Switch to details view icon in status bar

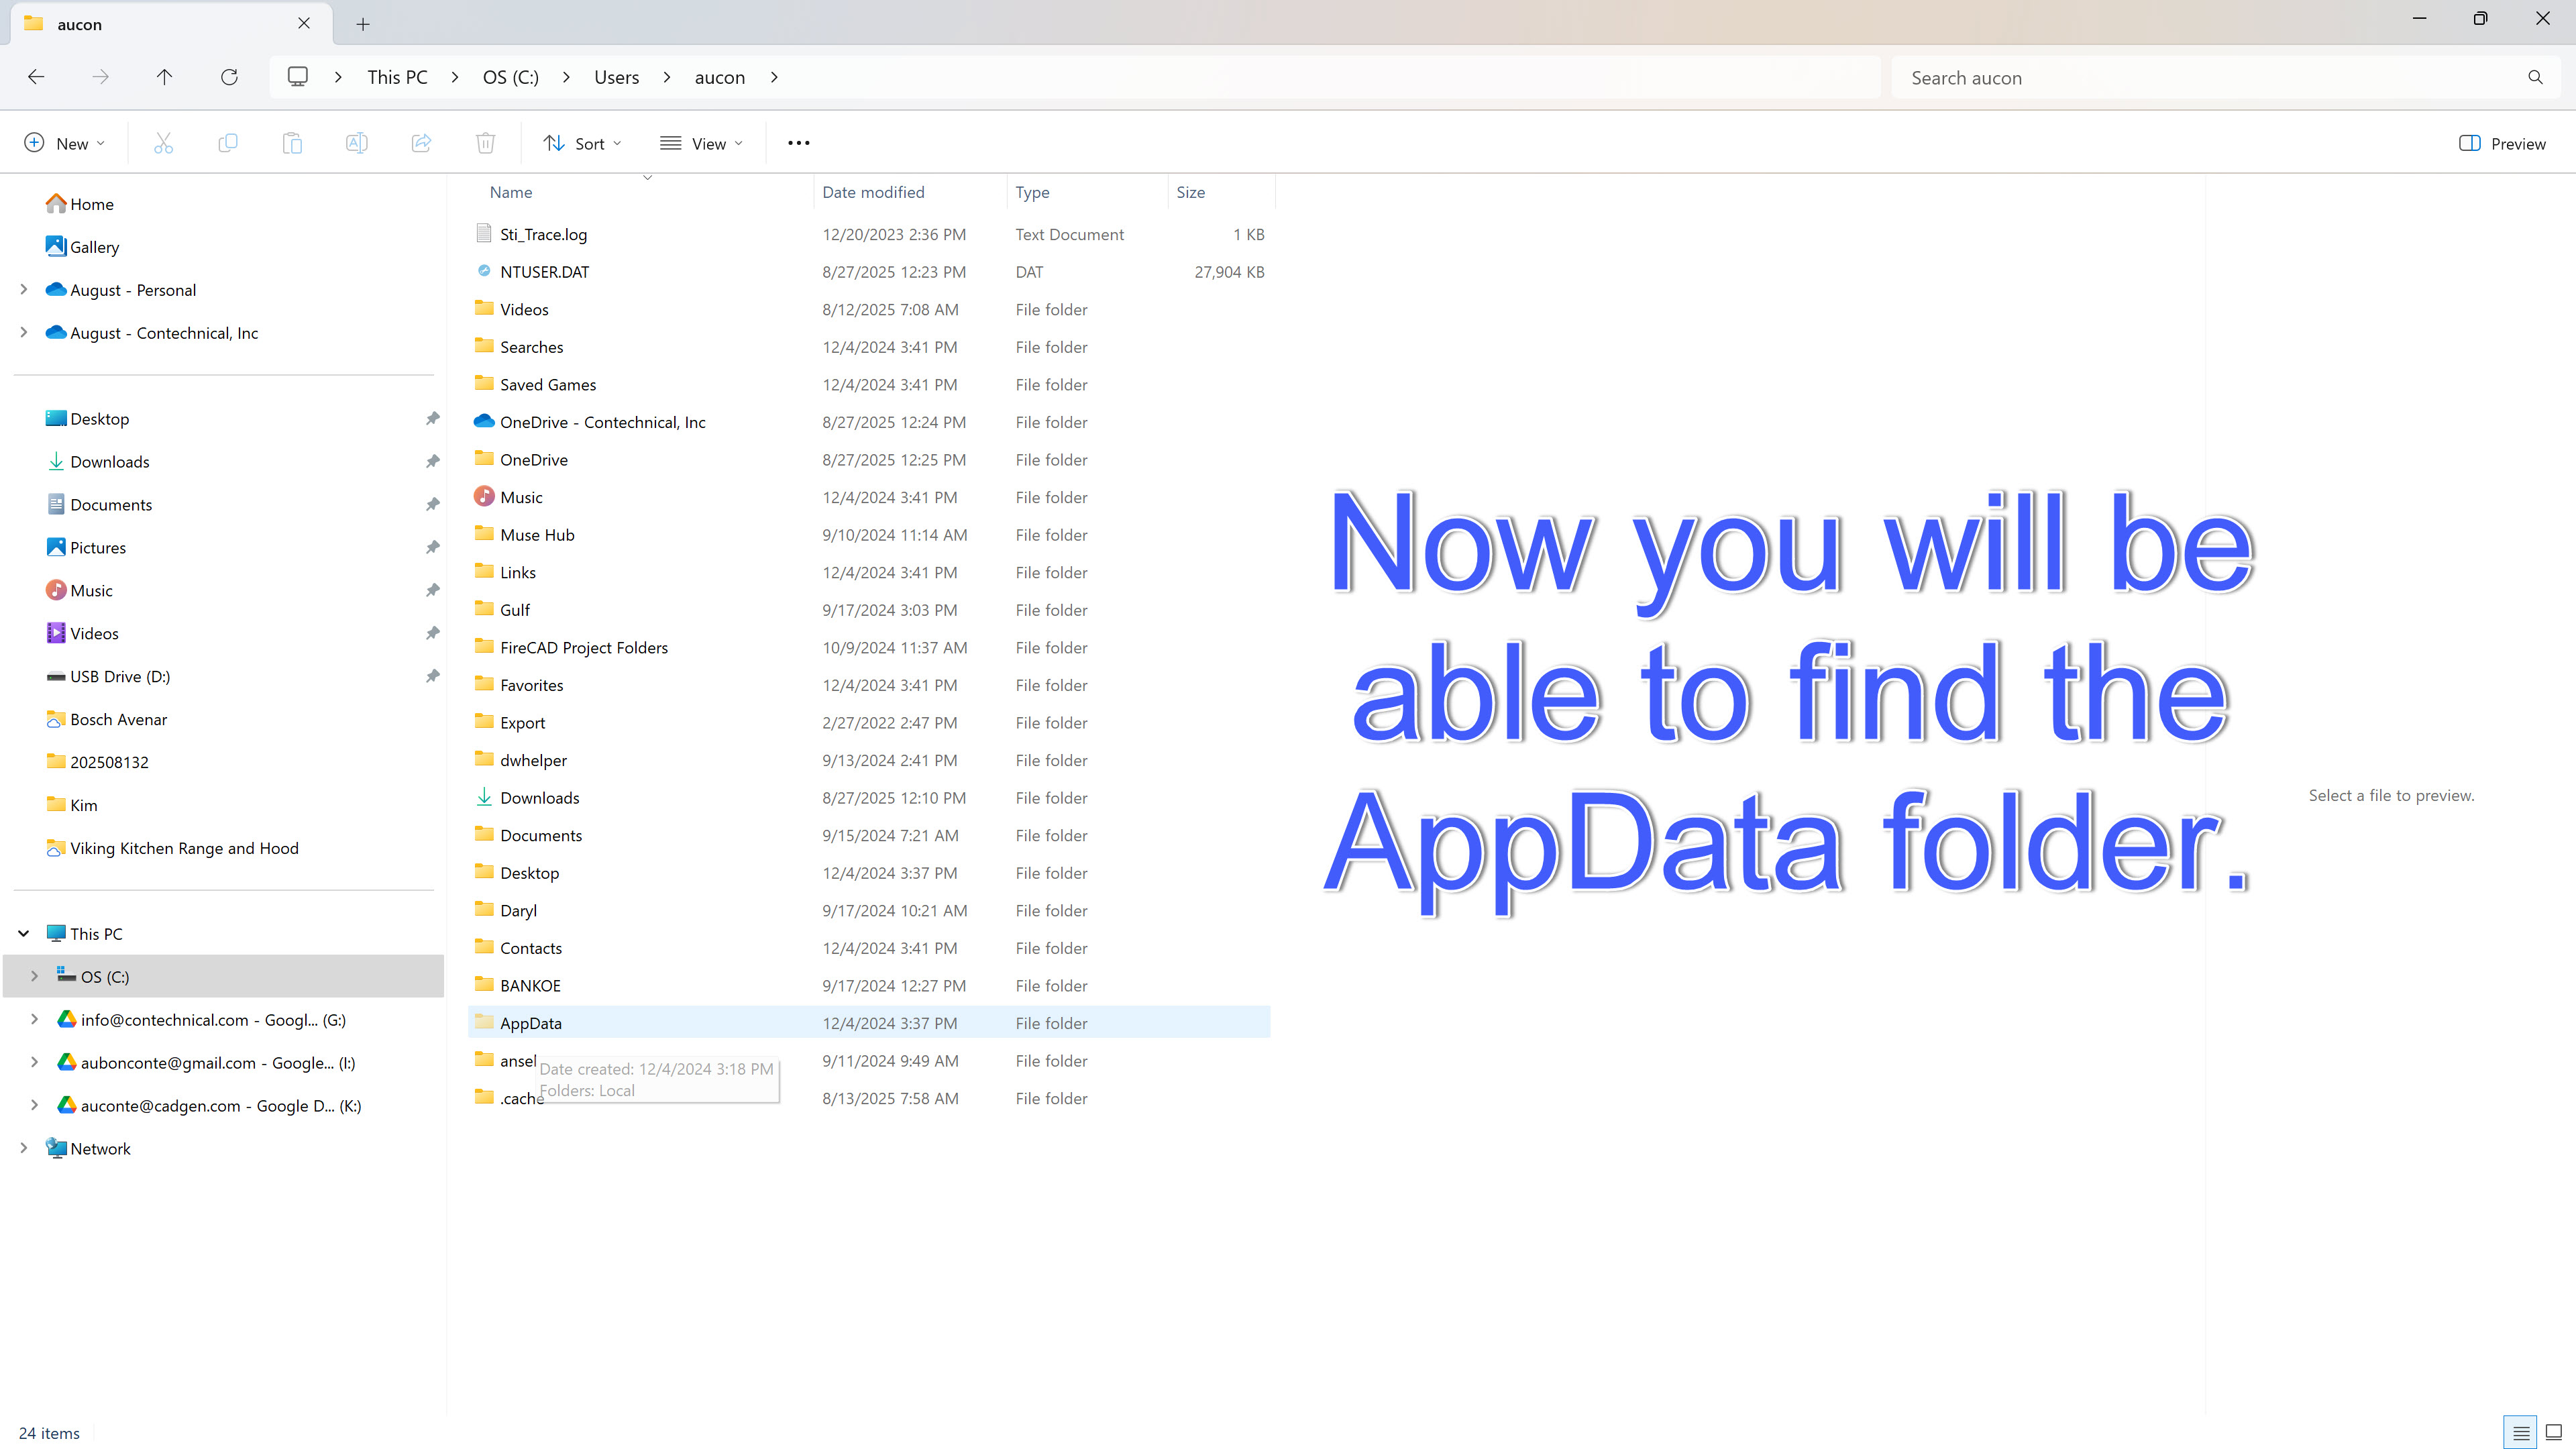2520,1432
